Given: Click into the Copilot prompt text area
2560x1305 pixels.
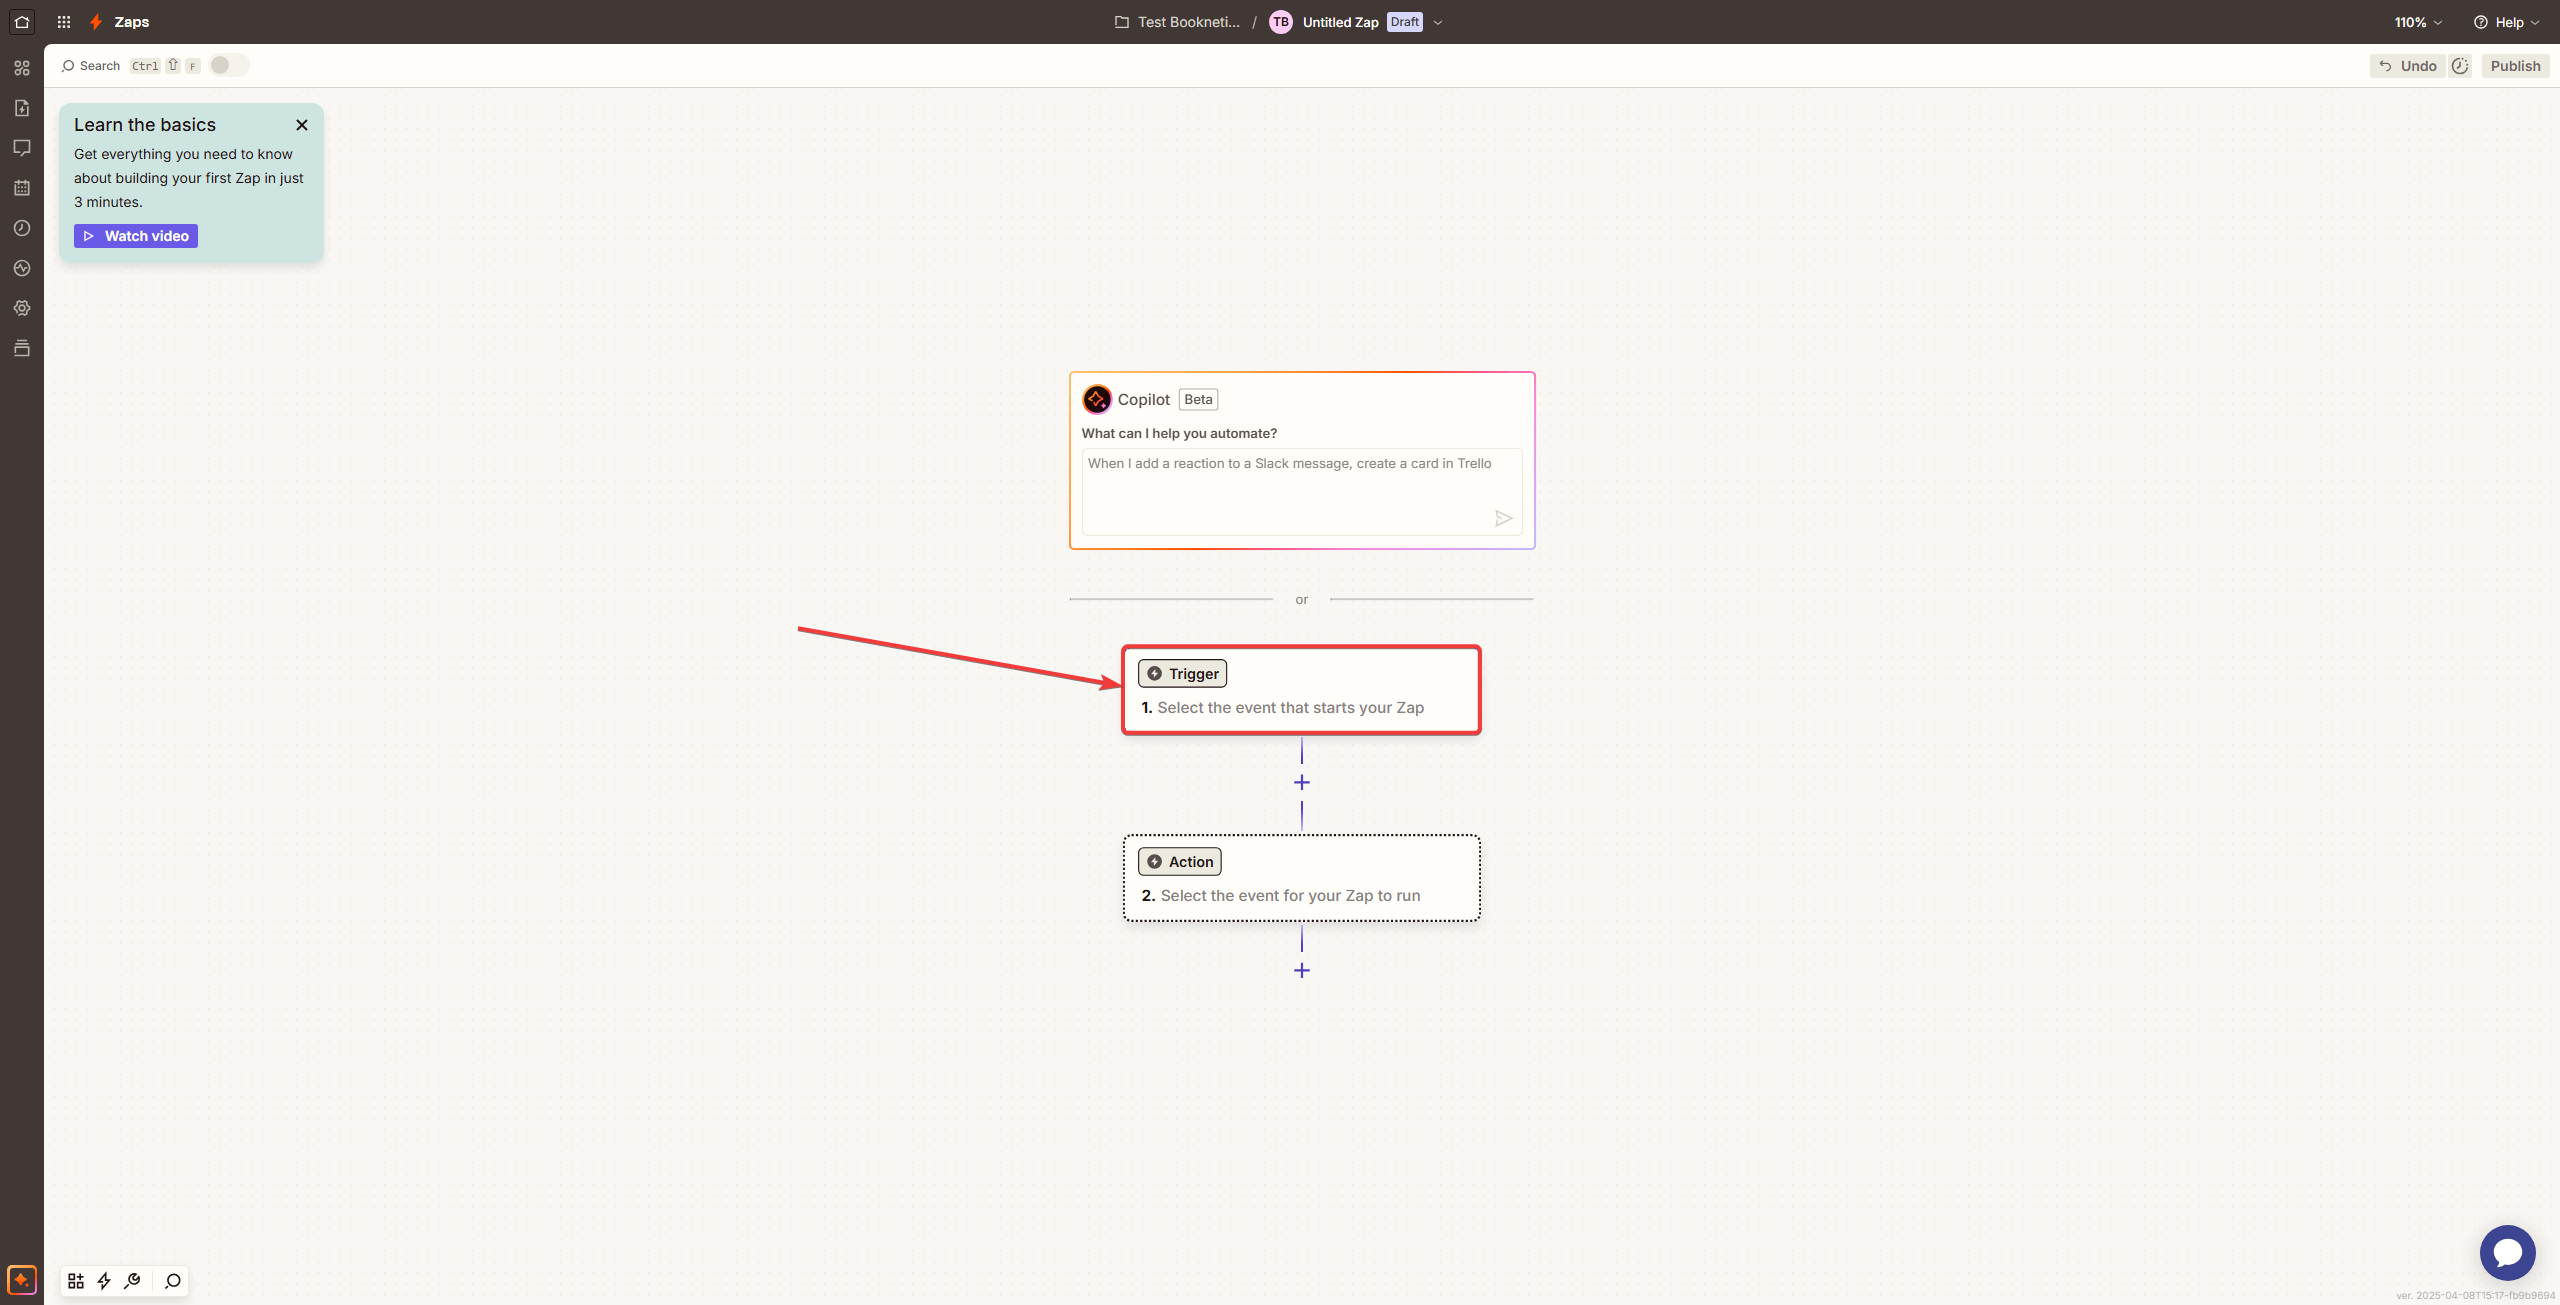Looking at the screenshot, I should coord(1302,491).
